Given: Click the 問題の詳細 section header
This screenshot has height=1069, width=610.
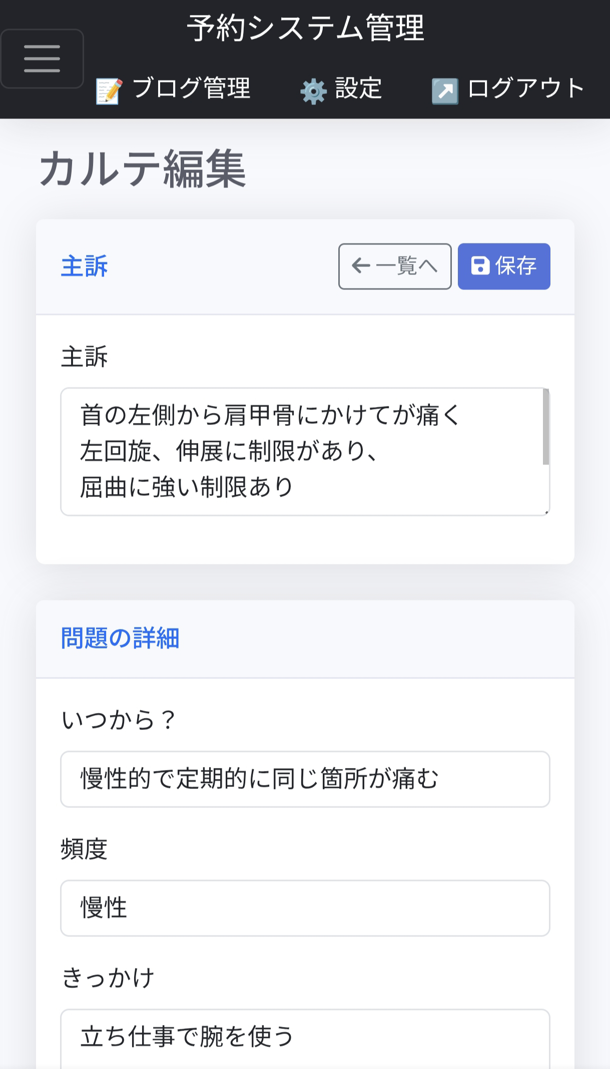Looking at the screenshot, I should 120,638.
